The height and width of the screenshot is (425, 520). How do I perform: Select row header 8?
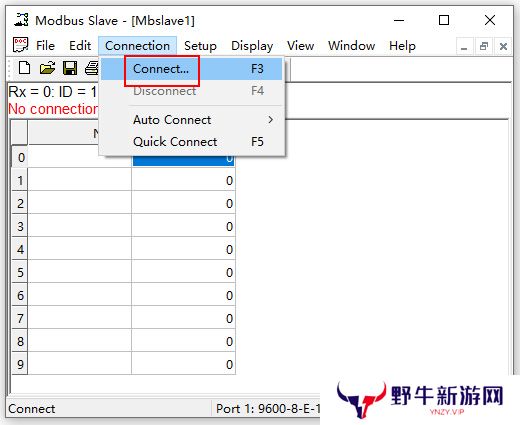click(x=20, y=341)
